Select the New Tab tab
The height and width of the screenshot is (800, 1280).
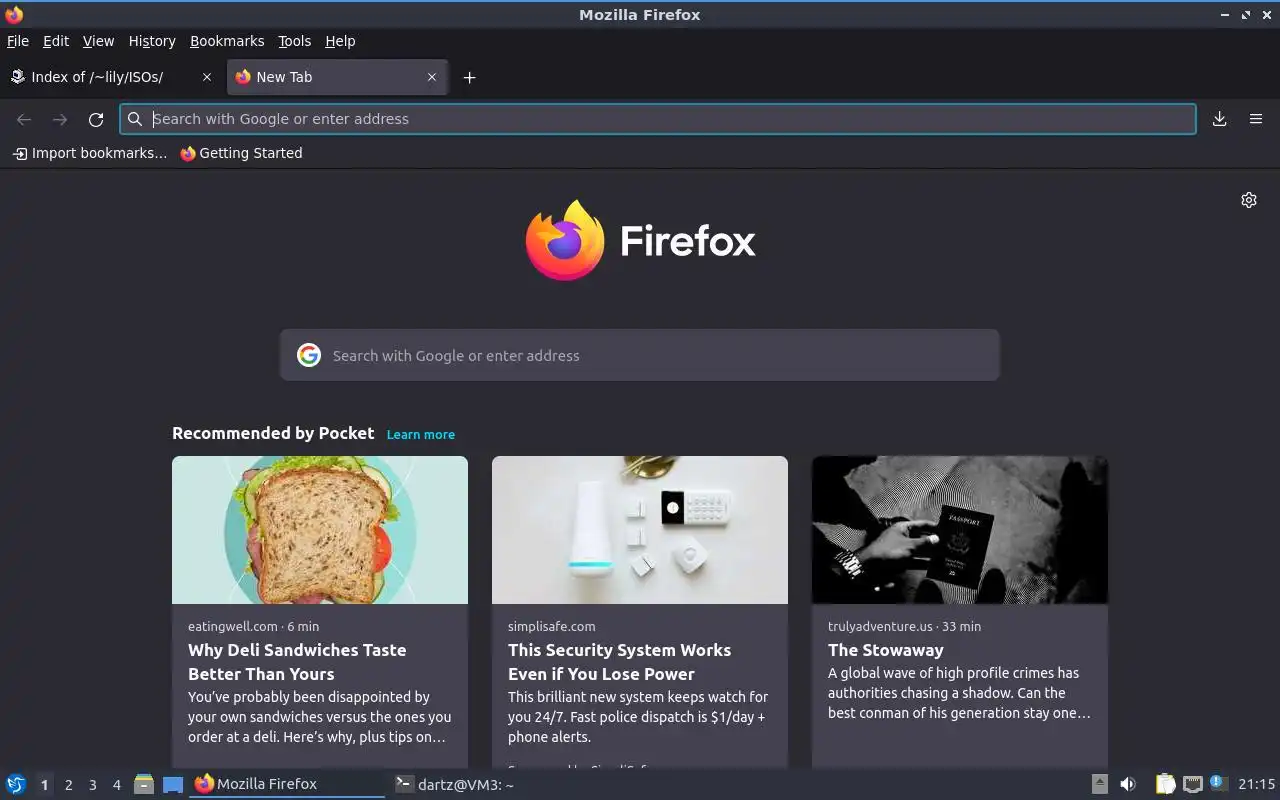338,77
